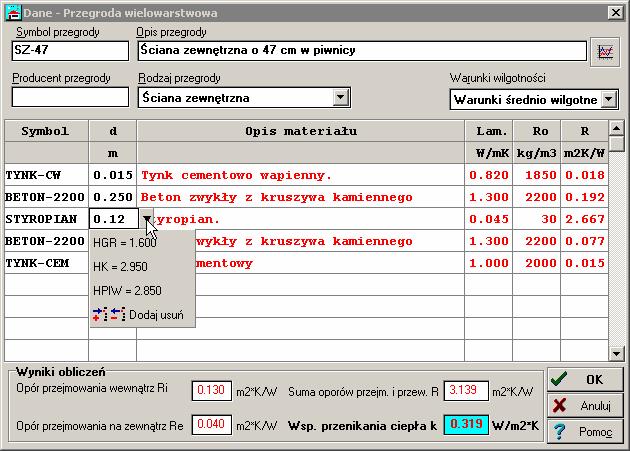Screen dimensions: 630x451
Task: Click the empty Producent przegrody field
Action: click(70, 97)
